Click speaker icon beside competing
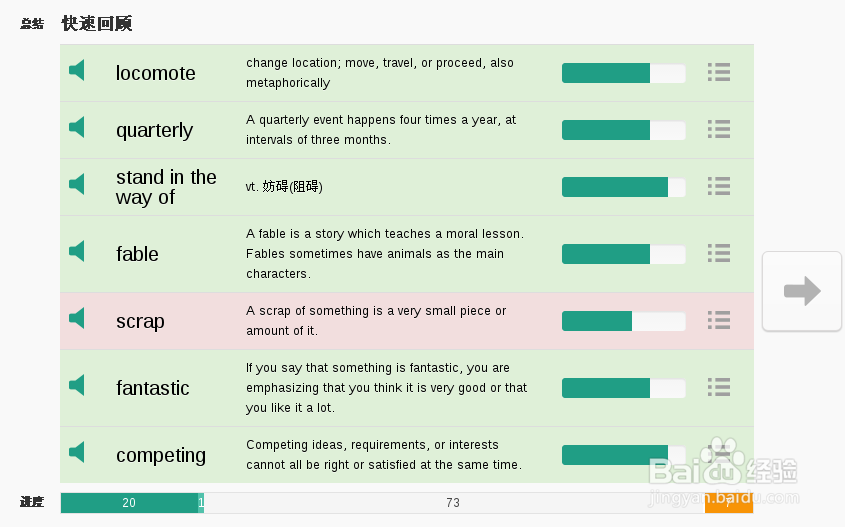Viewport: 845px width, 527px height. [x=77, y=452]
